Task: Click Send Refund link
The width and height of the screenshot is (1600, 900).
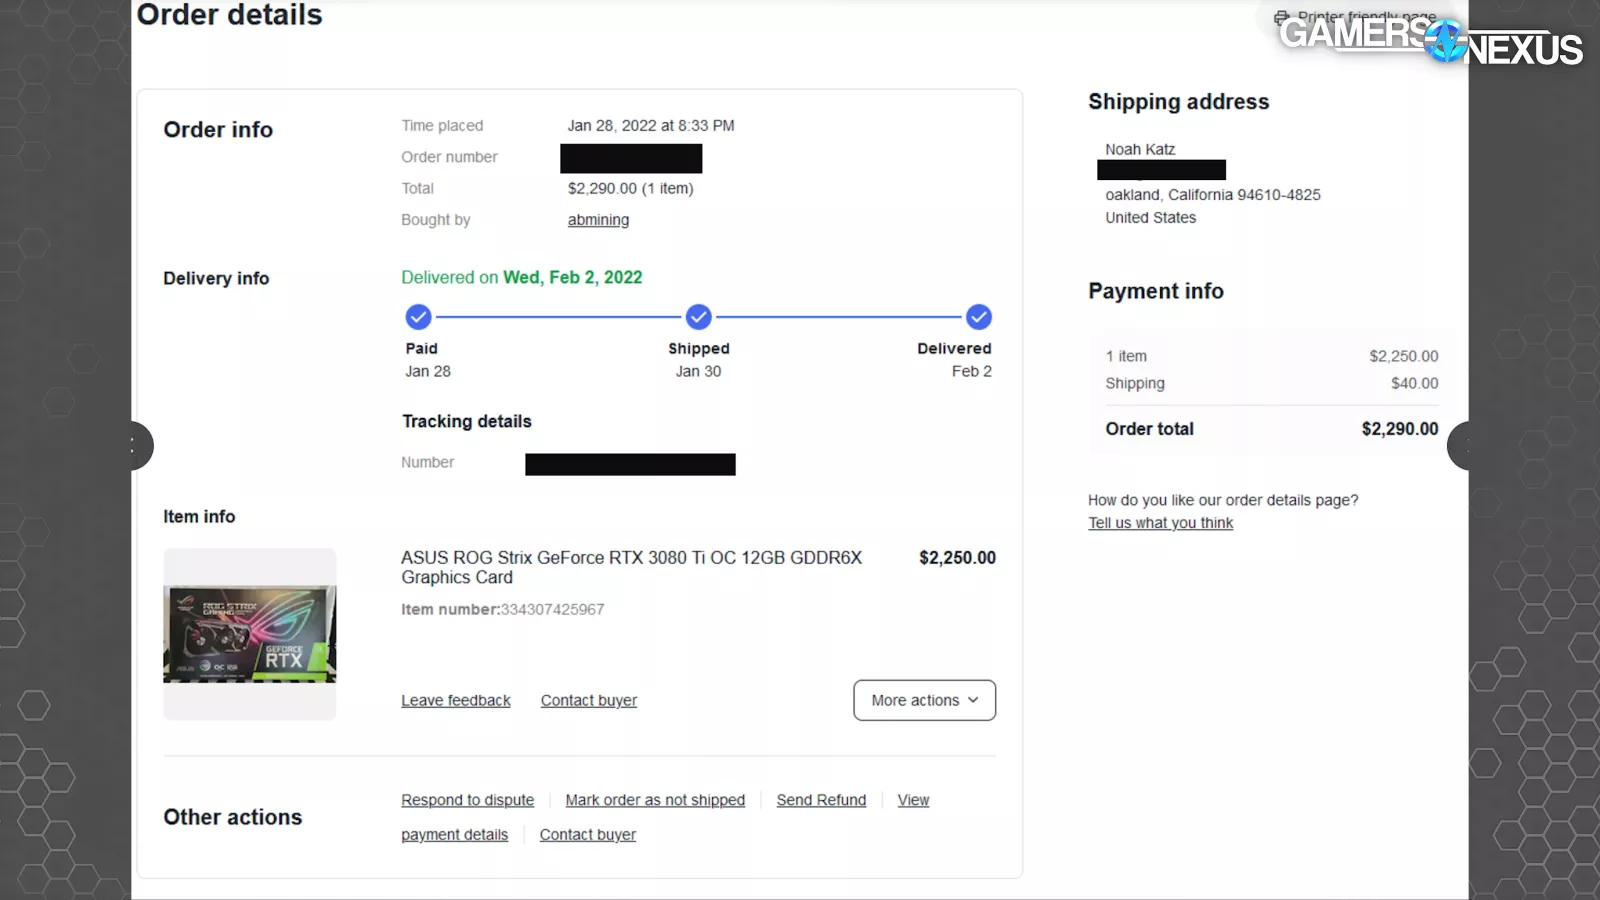Action: tap(821, 800)
